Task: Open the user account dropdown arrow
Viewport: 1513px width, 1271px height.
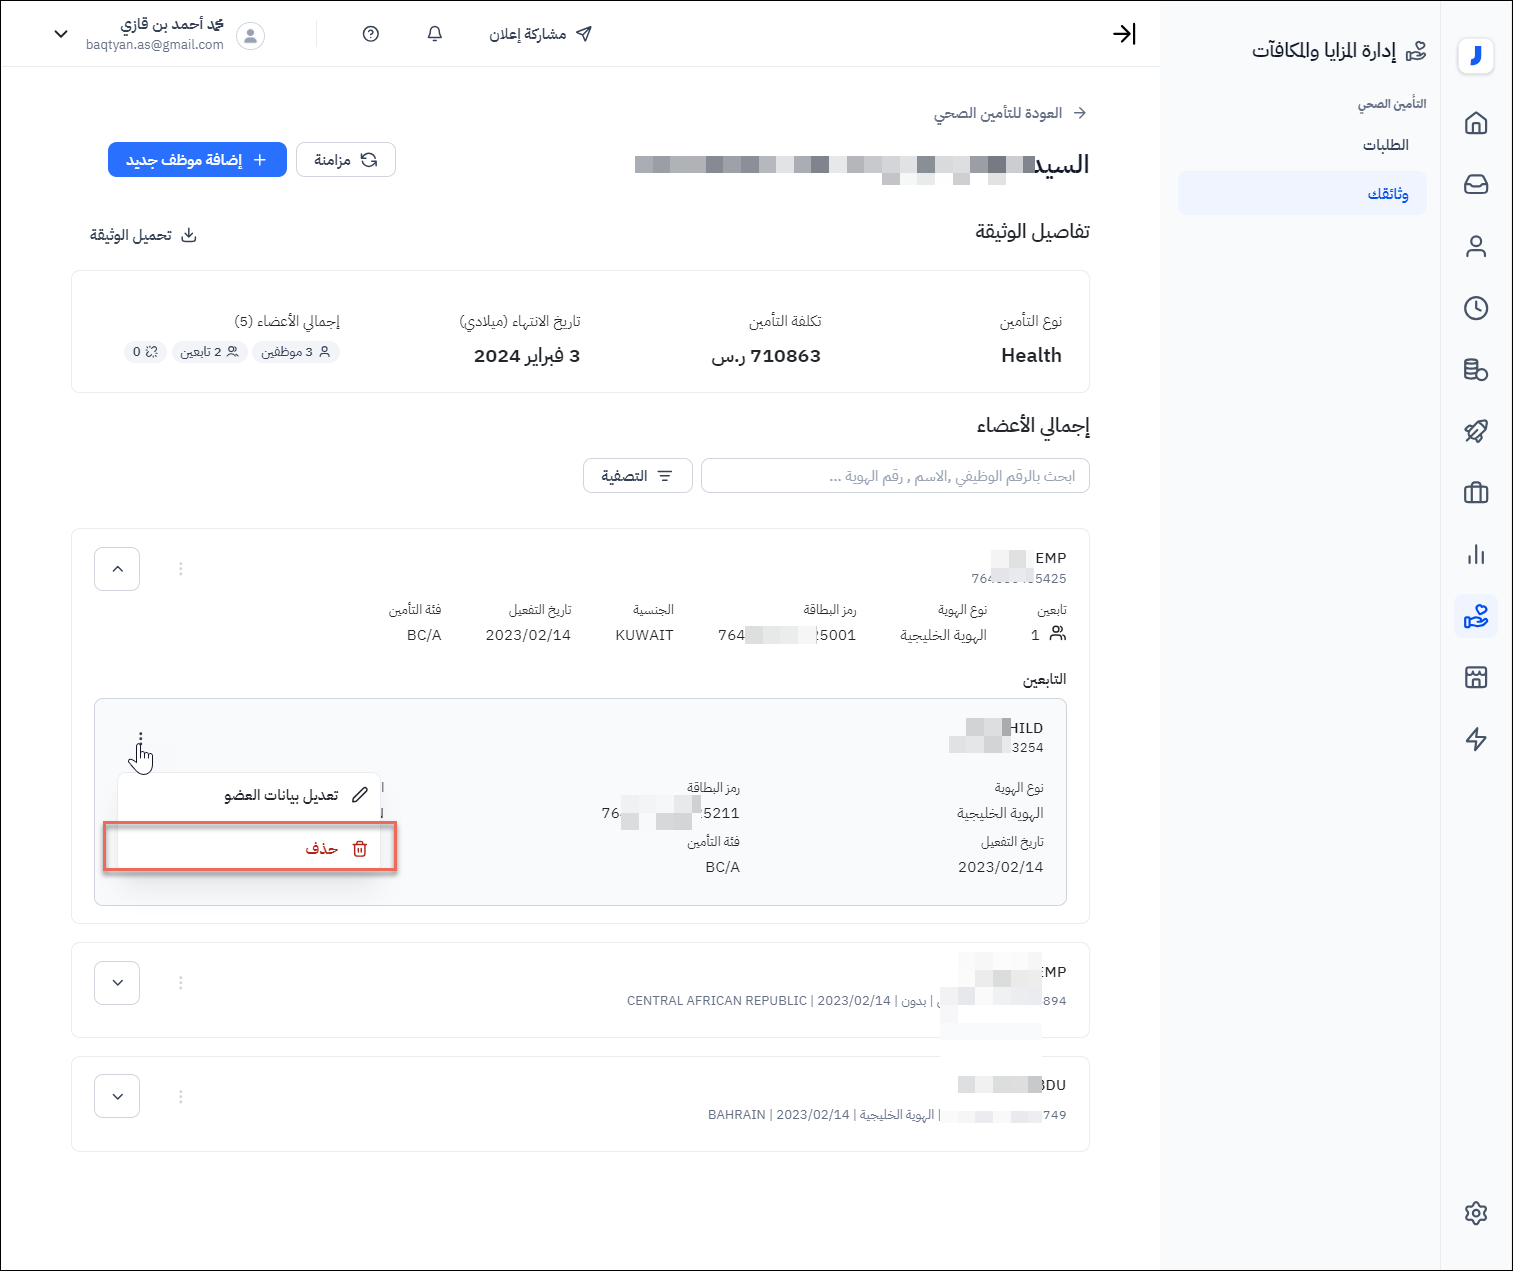Action: point(61,34)
